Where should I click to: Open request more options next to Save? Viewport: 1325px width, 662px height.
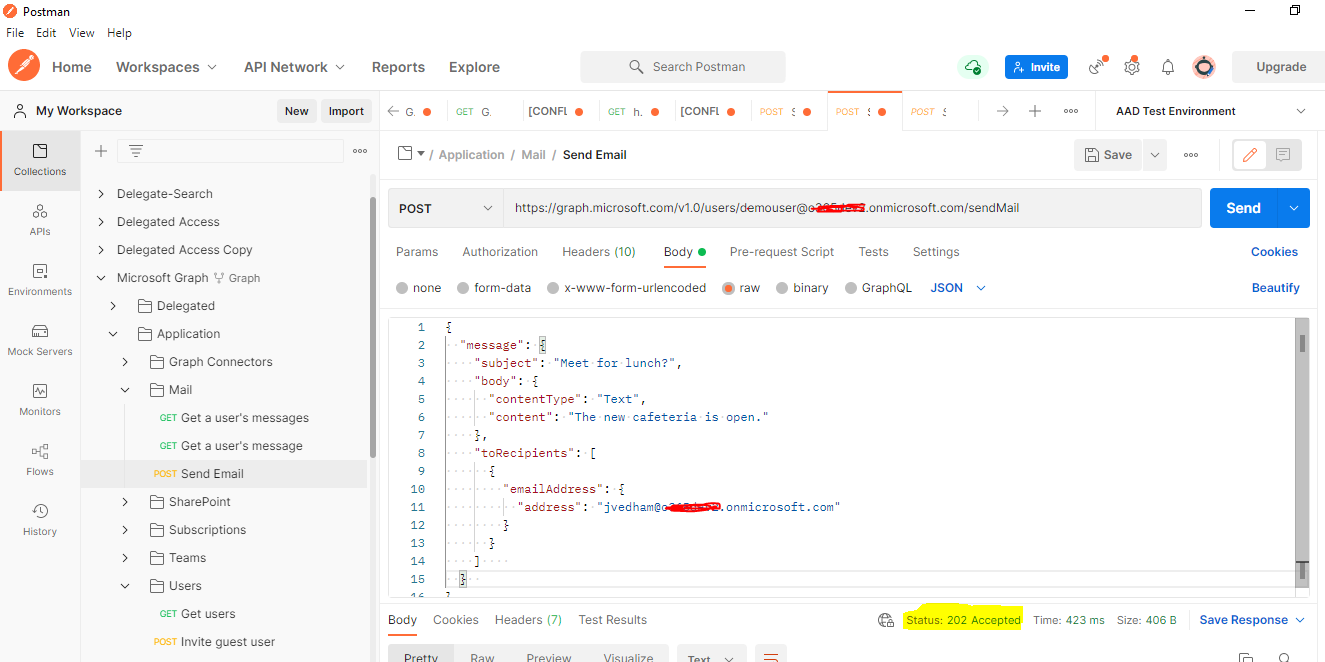(x=1191, y=155)
